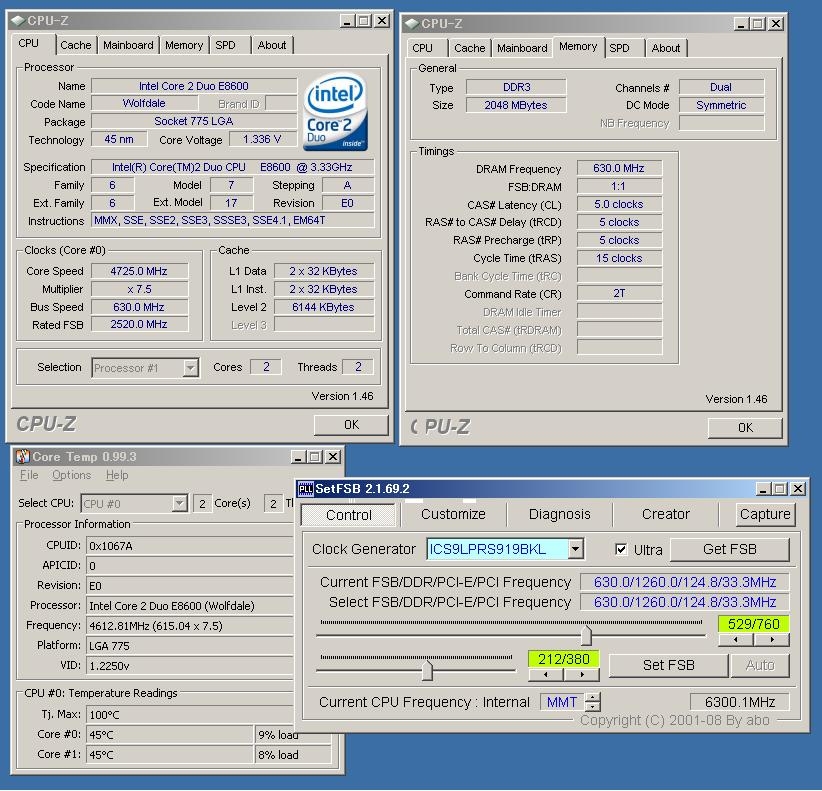The width and height of the screenshot is (822, 791).
Task: Click the Select FSB frequency value field
Action: click(685, 602)
